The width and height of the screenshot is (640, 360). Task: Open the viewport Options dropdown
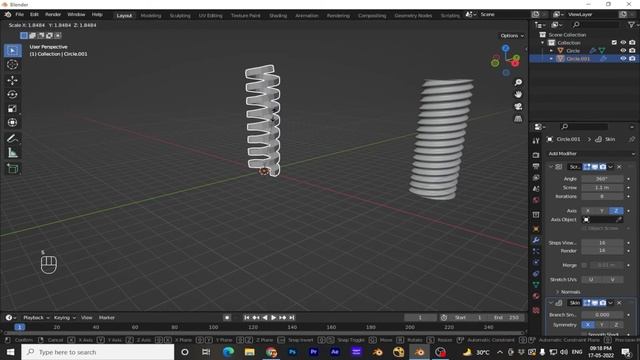(512, 36)
